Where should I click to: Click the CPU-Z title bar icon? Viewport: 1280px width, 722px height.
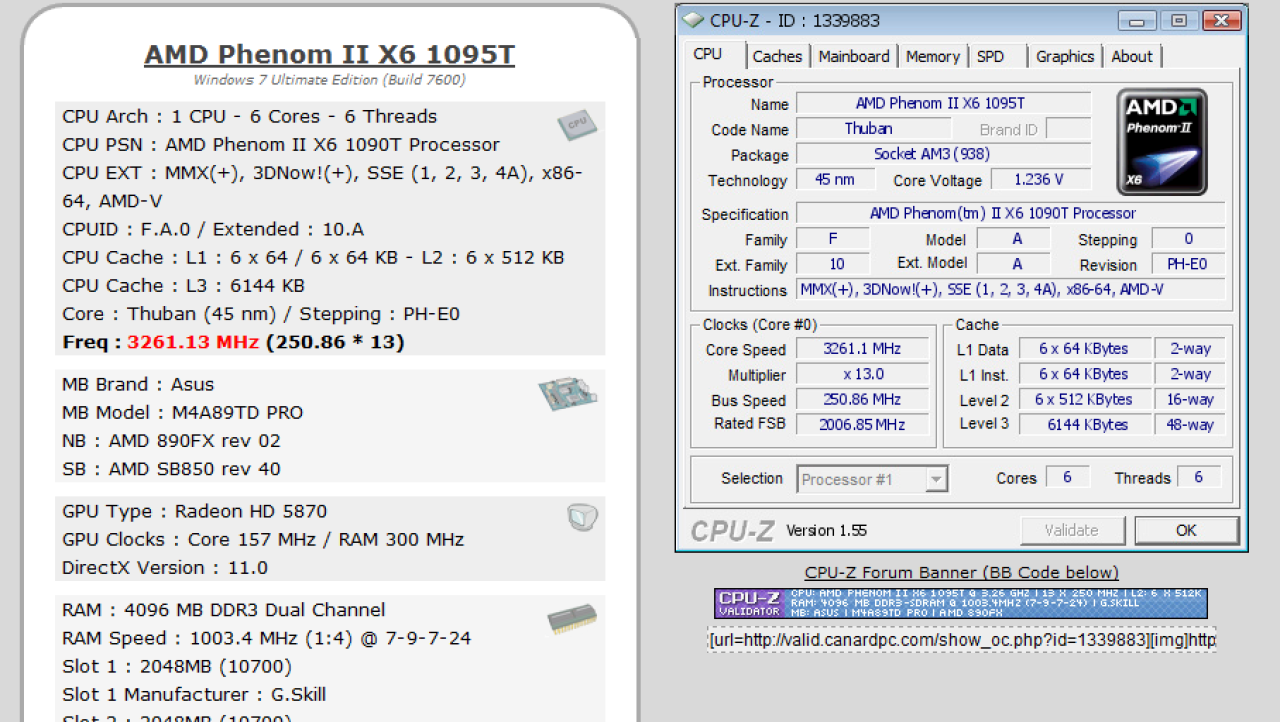pos(694,20)
